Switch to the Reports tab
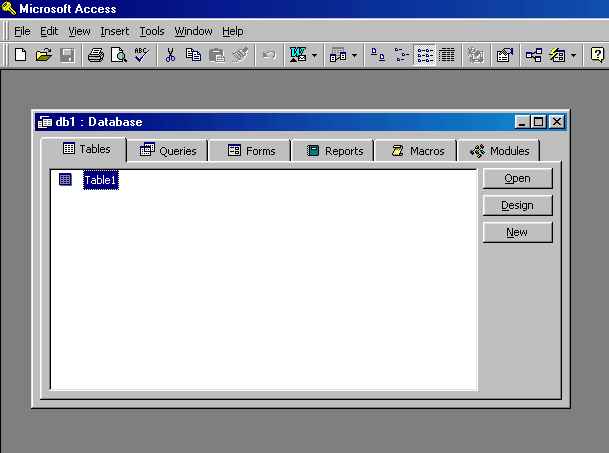The image size is (609, 453). click(334, 151)
